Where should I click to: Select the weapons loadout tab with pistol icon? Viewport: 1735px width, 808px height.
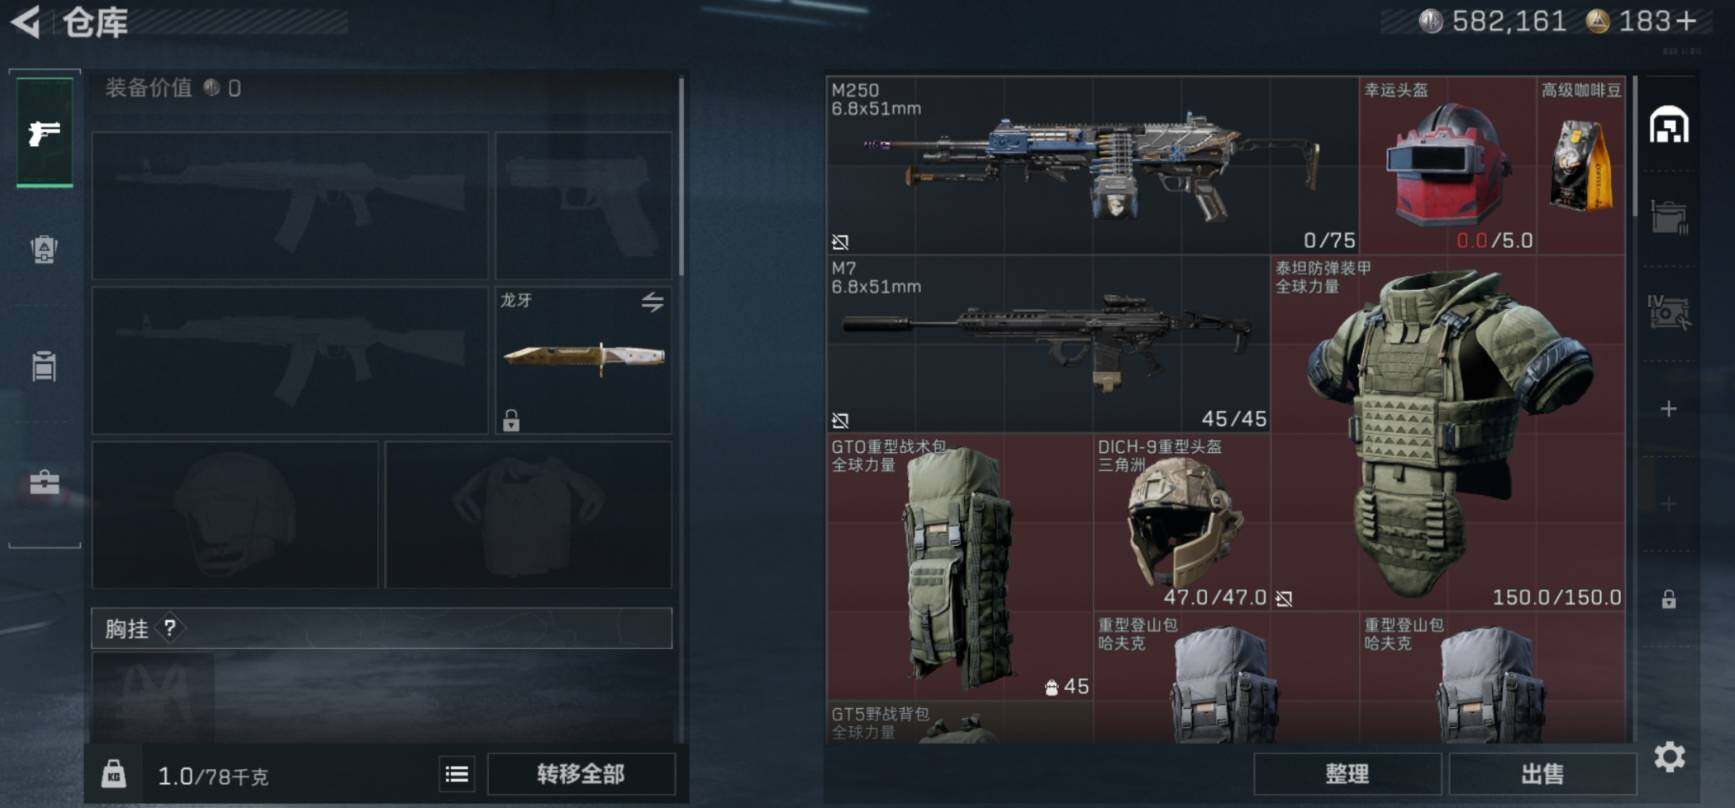44,132
